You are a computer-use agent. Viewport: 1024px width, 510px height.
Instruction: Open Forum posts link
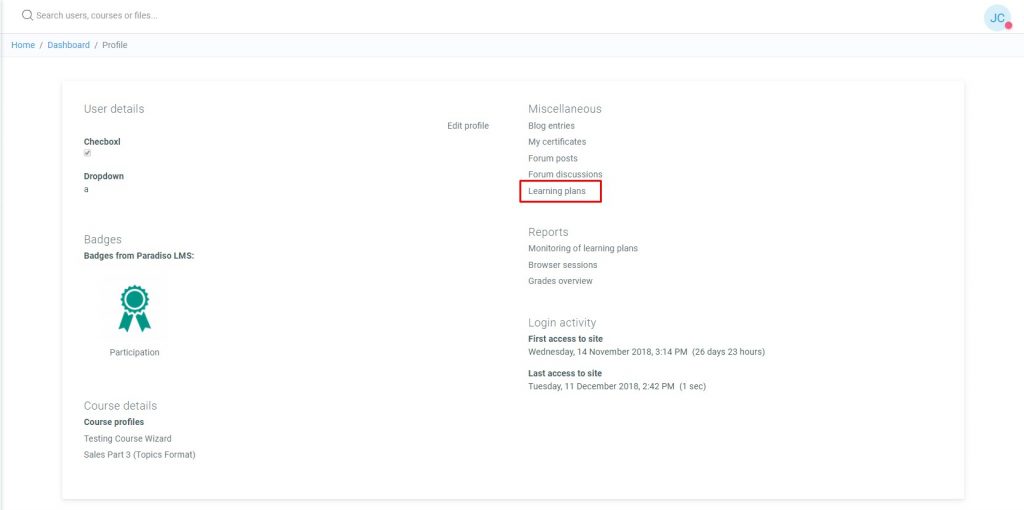coord(553,159)
